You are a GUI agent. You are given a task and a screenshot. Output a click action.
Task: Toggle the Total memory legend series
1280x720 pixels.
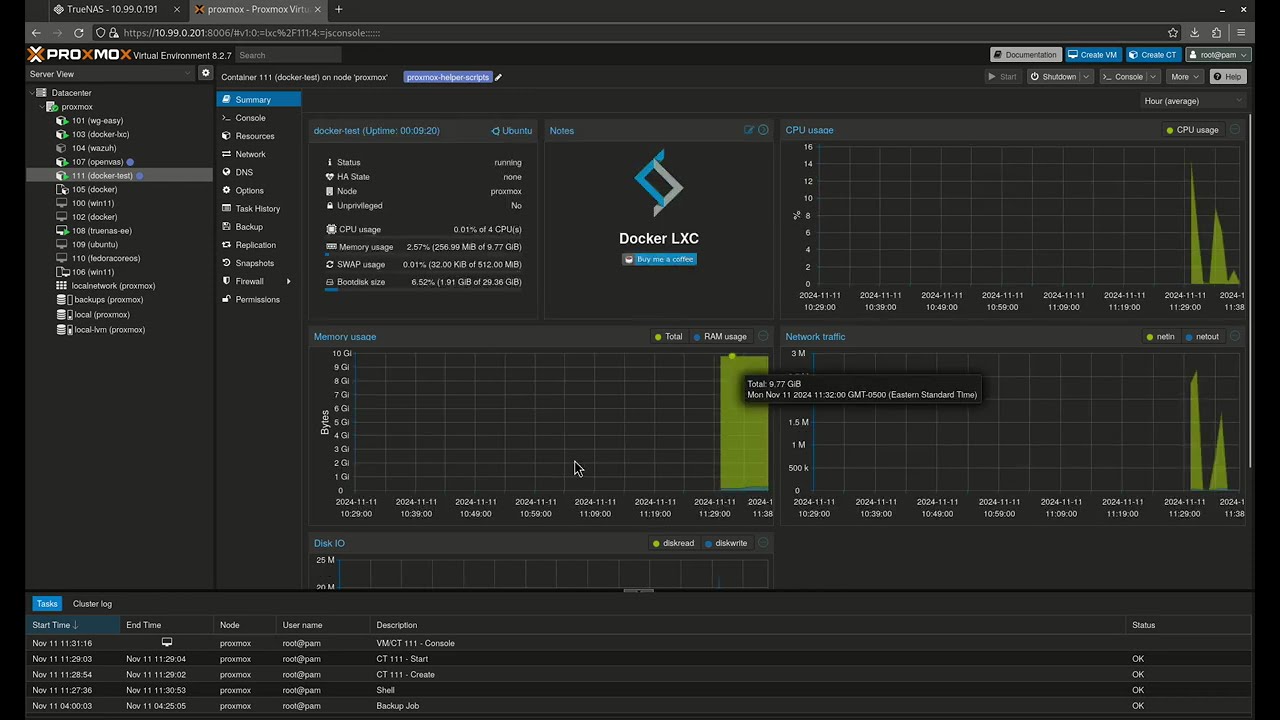point(668,336)
